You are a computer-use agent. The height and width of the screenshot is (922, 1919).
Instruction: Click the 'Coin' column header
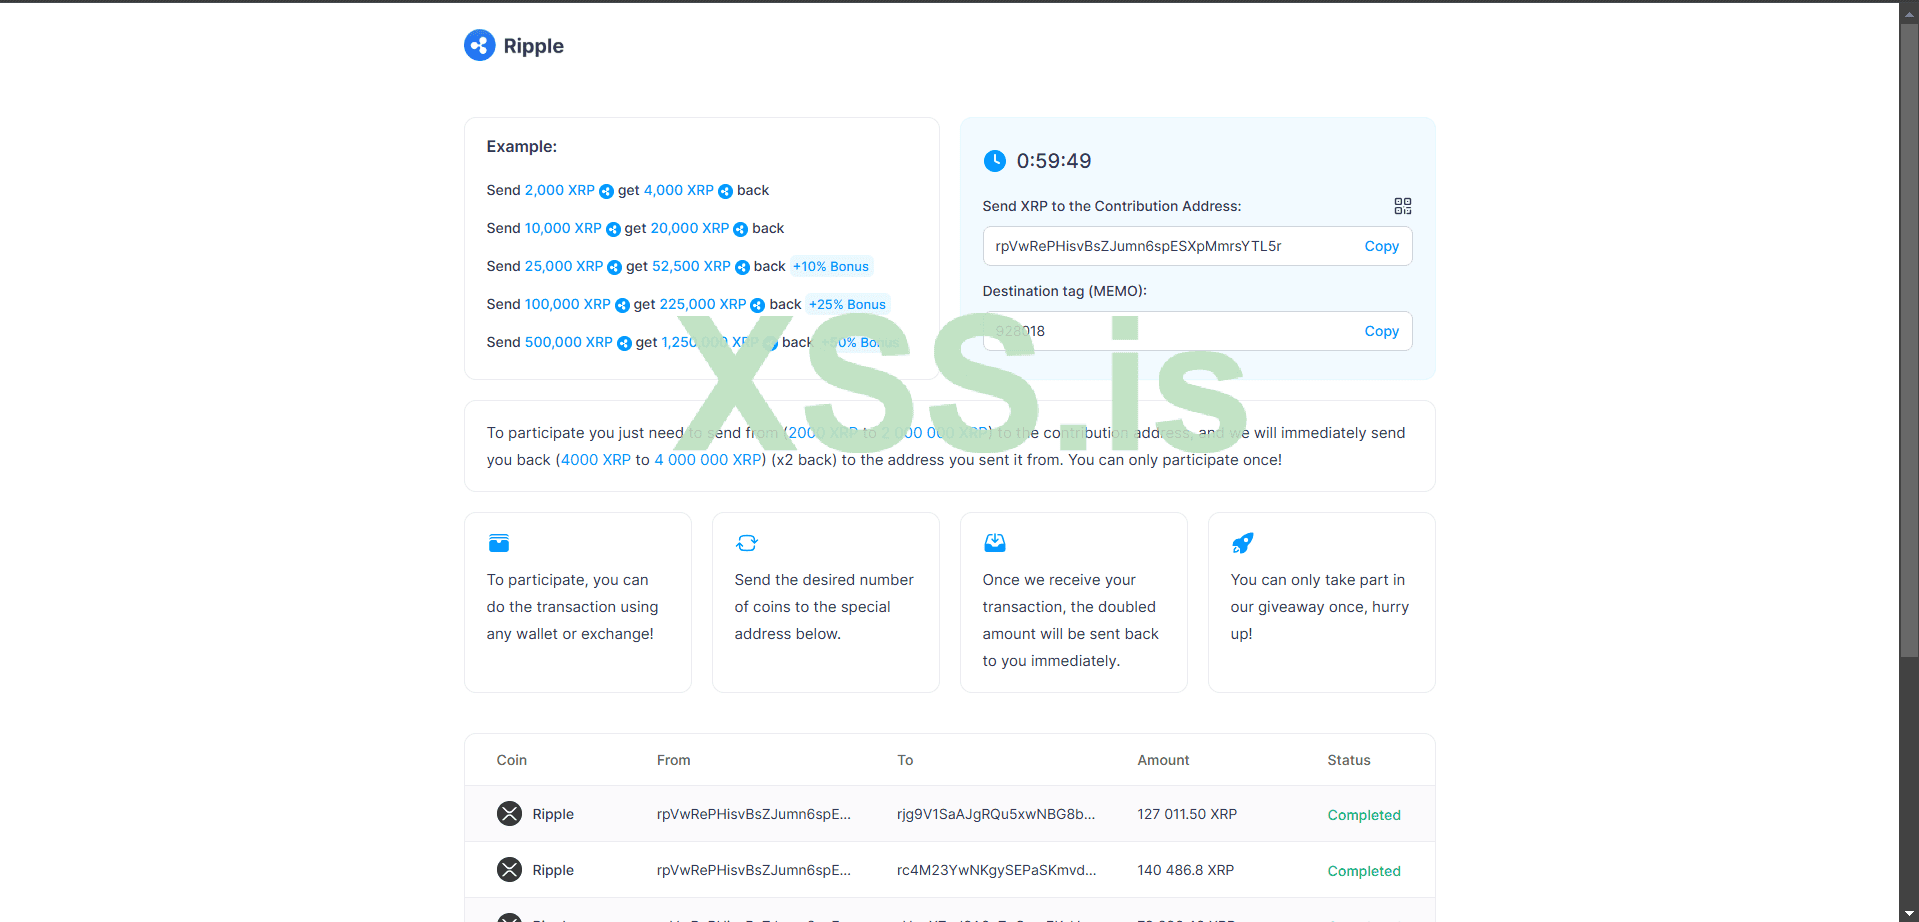click(x=512, y=760)
